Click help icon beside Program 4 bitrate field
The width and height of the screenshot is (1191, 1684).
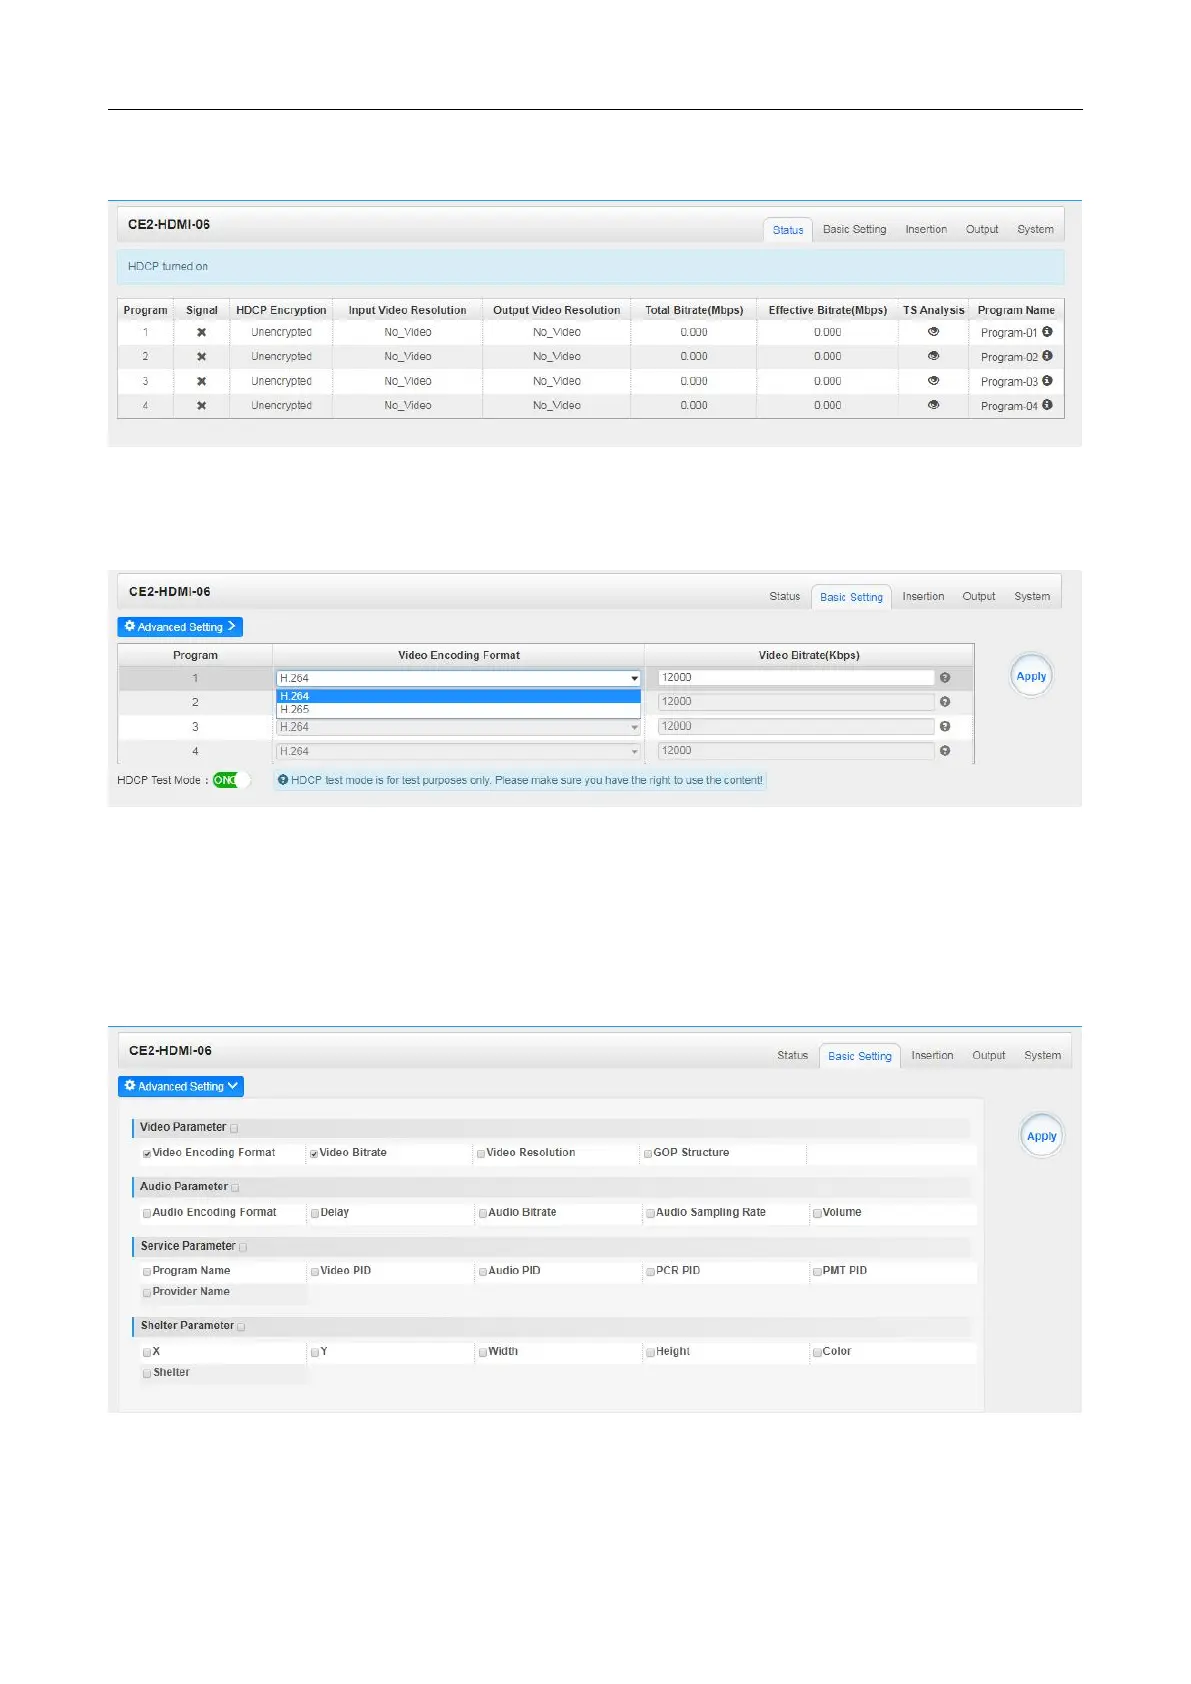pyautogui.click(x=945, y=751)
